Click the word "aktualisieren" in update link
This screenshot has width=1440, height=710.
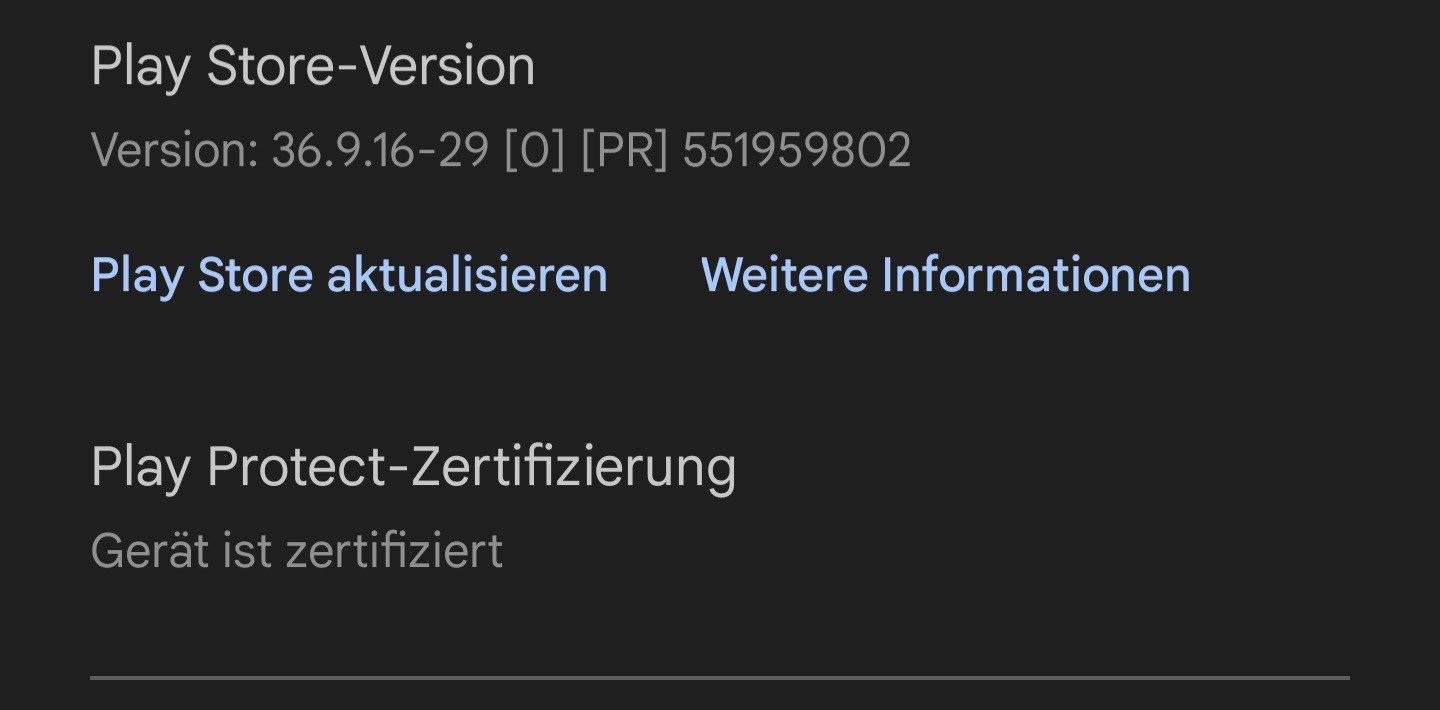(467, 275)
